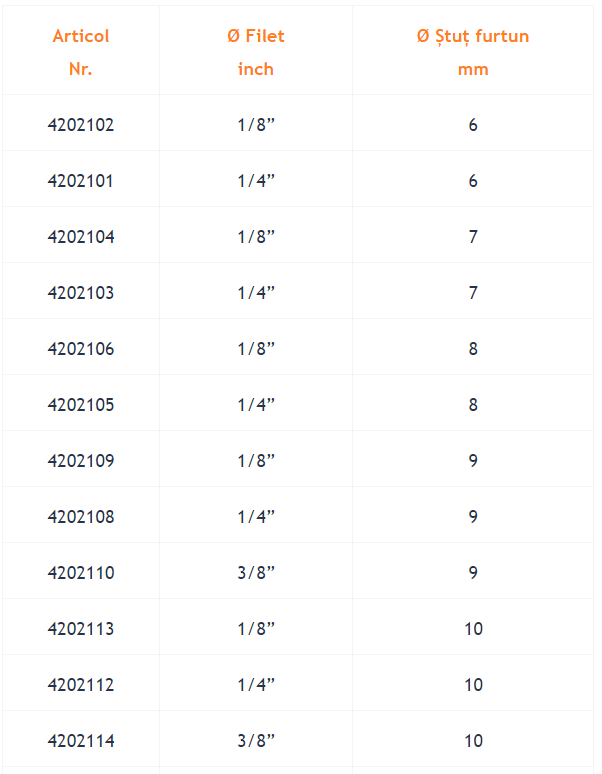
Task: Click the Articol Nr. column header
Action: [81, 52]
